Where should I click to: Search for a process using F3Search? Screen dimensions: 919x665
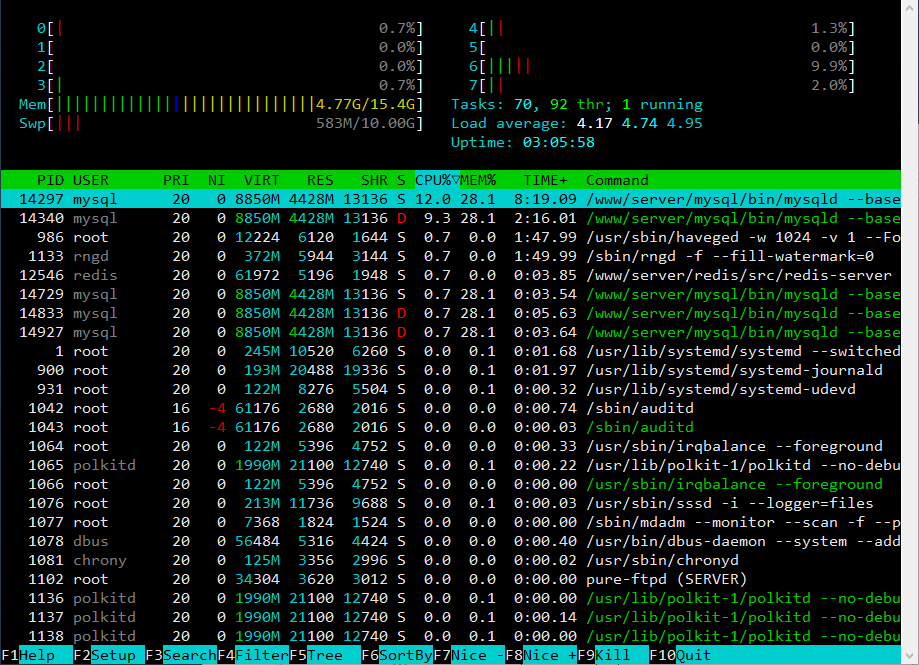180,655
